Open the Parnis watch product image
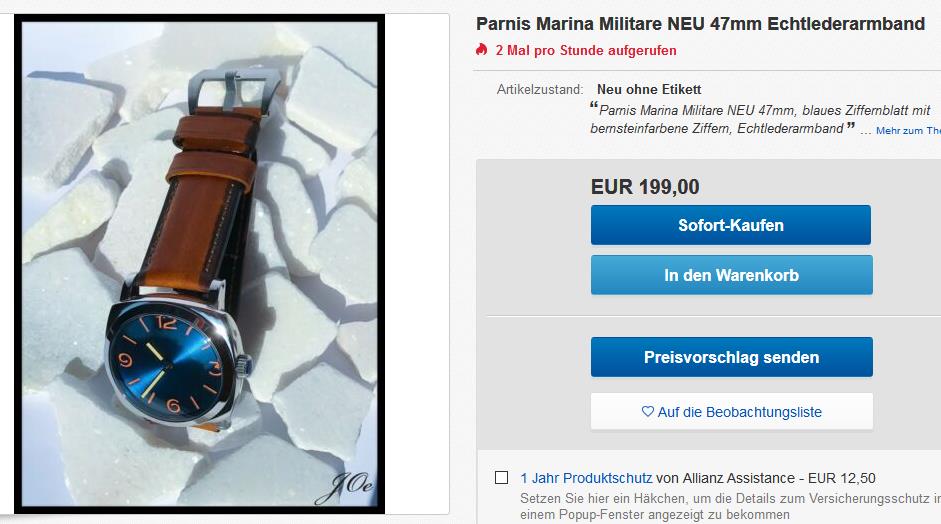Viewport: 941px width, 524px height. [x=199, y=264]
